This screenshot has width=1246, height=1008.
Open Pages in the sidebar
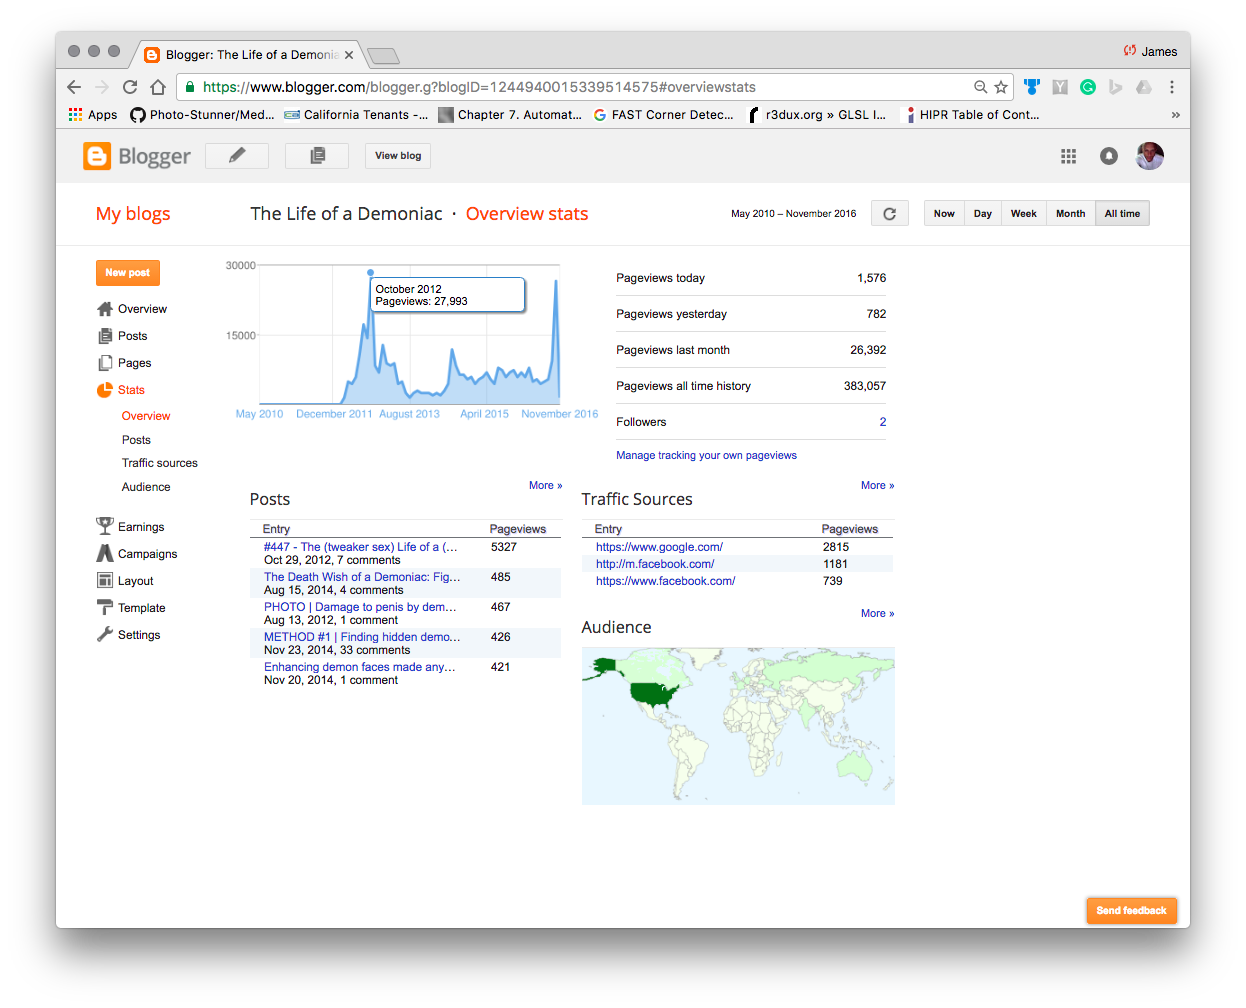124,363
